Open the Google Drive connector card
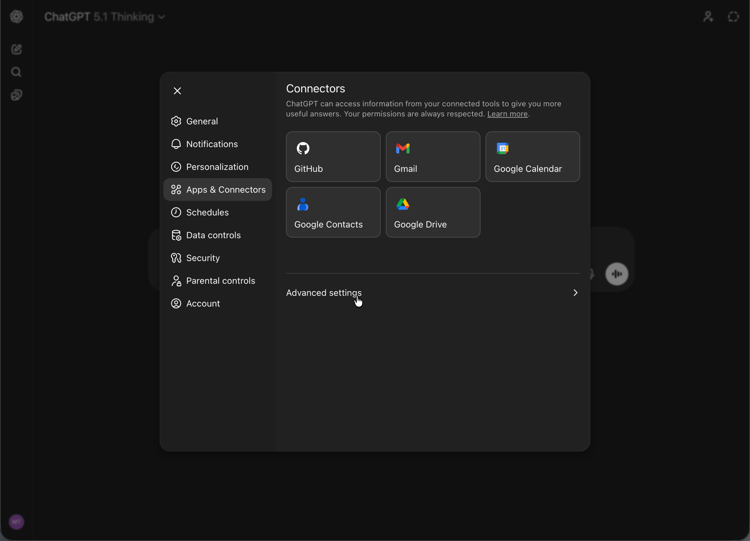 coord(433,212)
